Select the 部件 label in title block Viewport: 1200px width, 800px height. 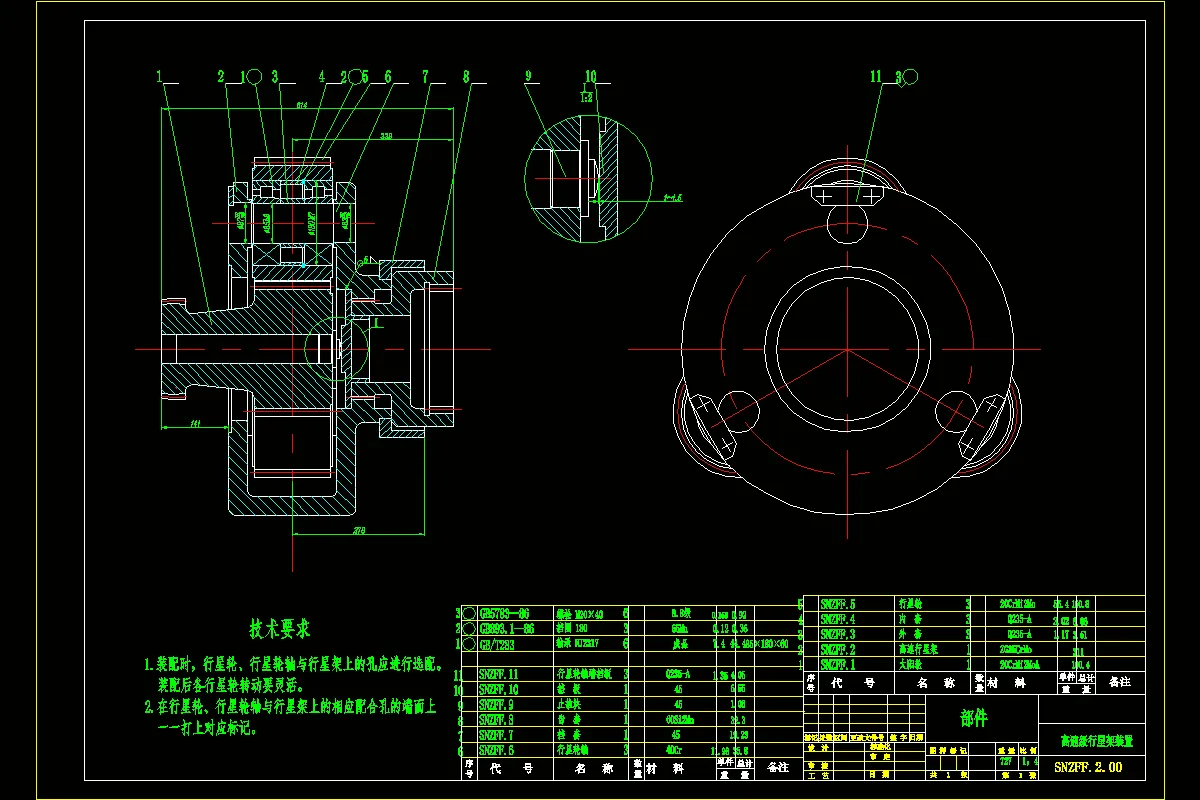click(x=973, y=719)
